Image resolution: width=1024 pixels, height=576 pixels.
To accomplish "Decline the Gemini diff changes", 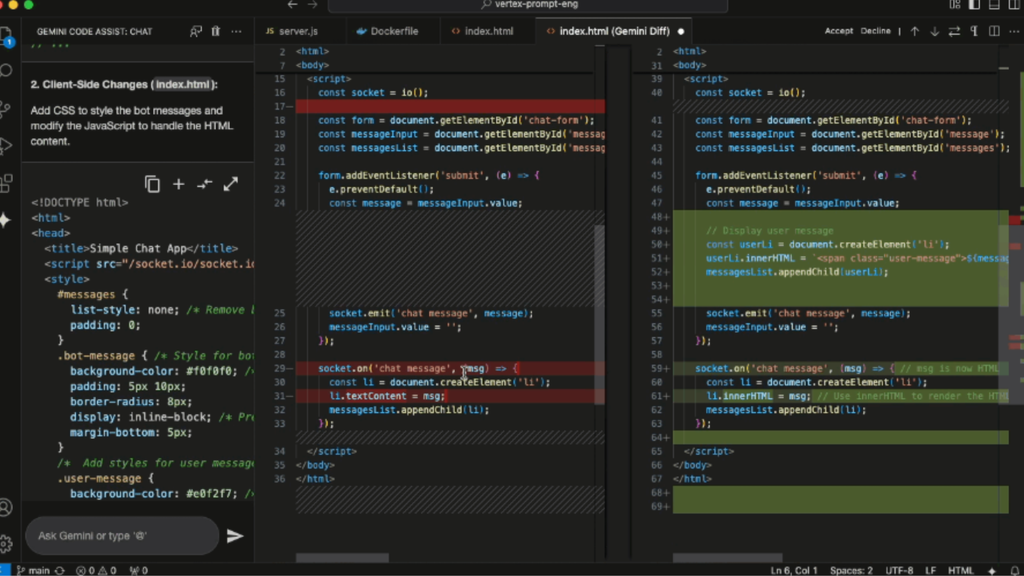I will pos(875,31).
